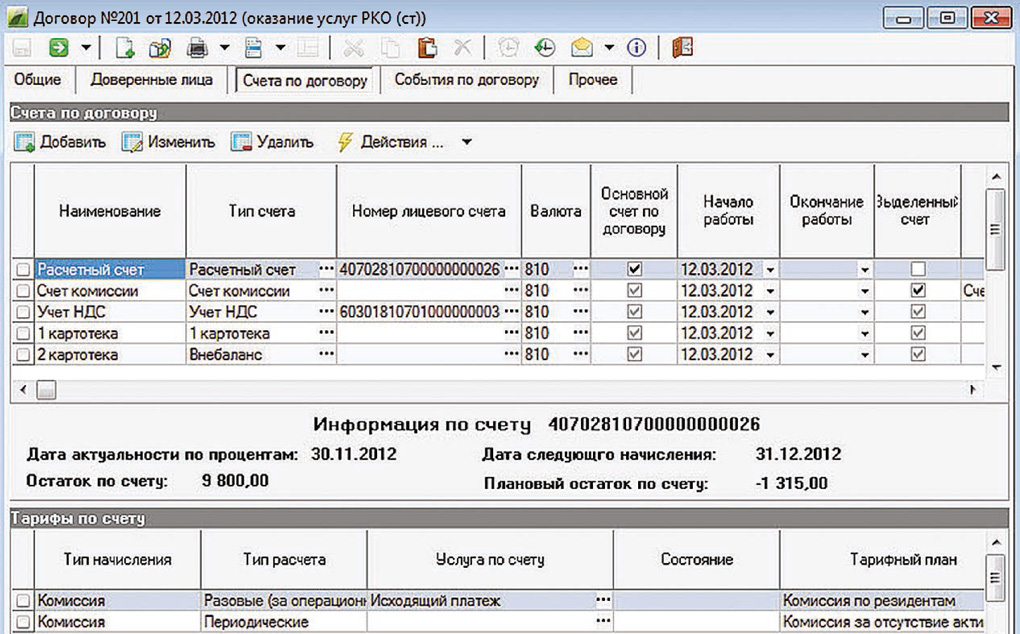This screenshot has height=634, width=1020.
Task: Click the new document toolbar icon
Action: pos(124,47)
